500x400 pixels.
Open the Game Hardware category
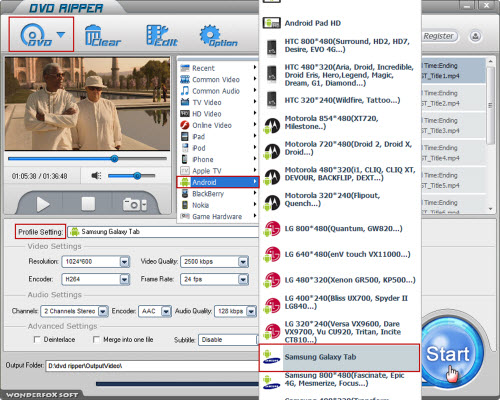(x=218, y=216)
